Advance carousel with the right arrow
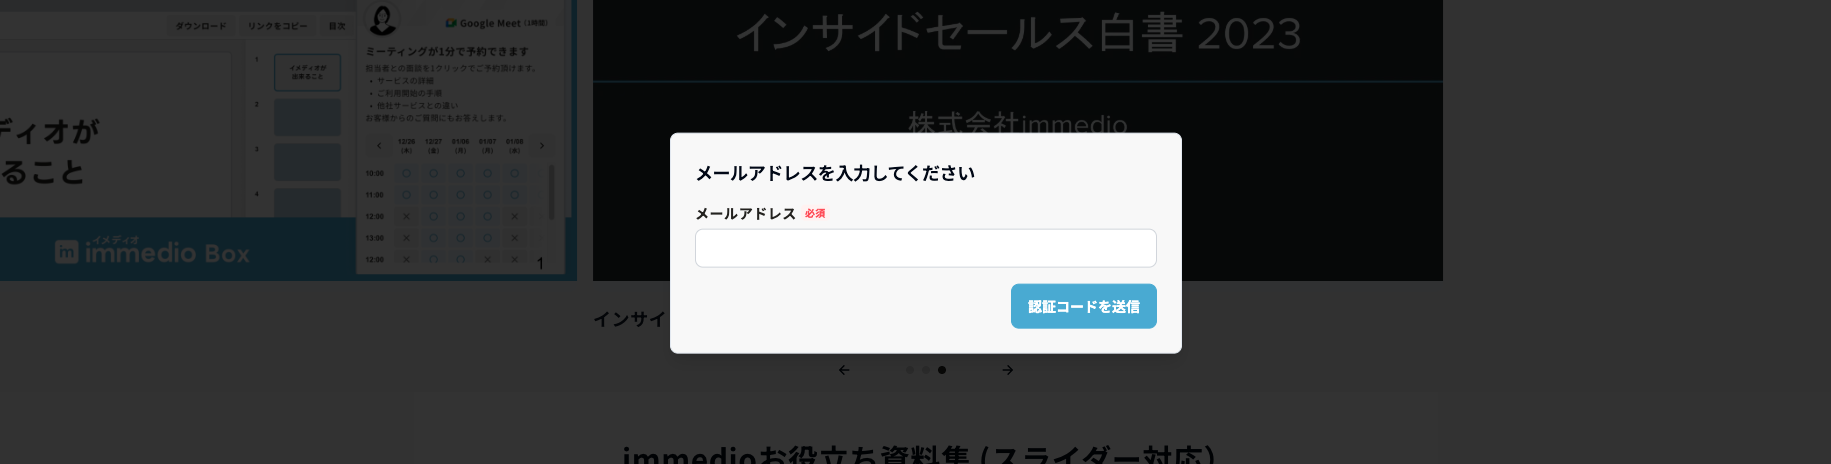Viewport: 1831px width, 464px height. pyautogui.click(x=1008, y=370)
